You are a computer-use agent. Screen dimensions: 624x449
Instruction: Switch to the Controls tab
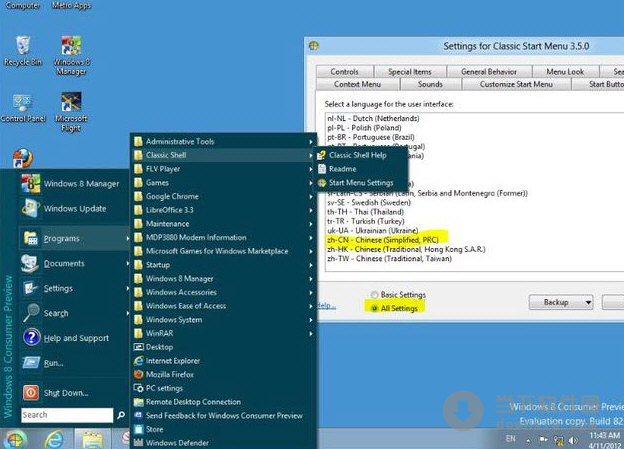tap(345, 72)
